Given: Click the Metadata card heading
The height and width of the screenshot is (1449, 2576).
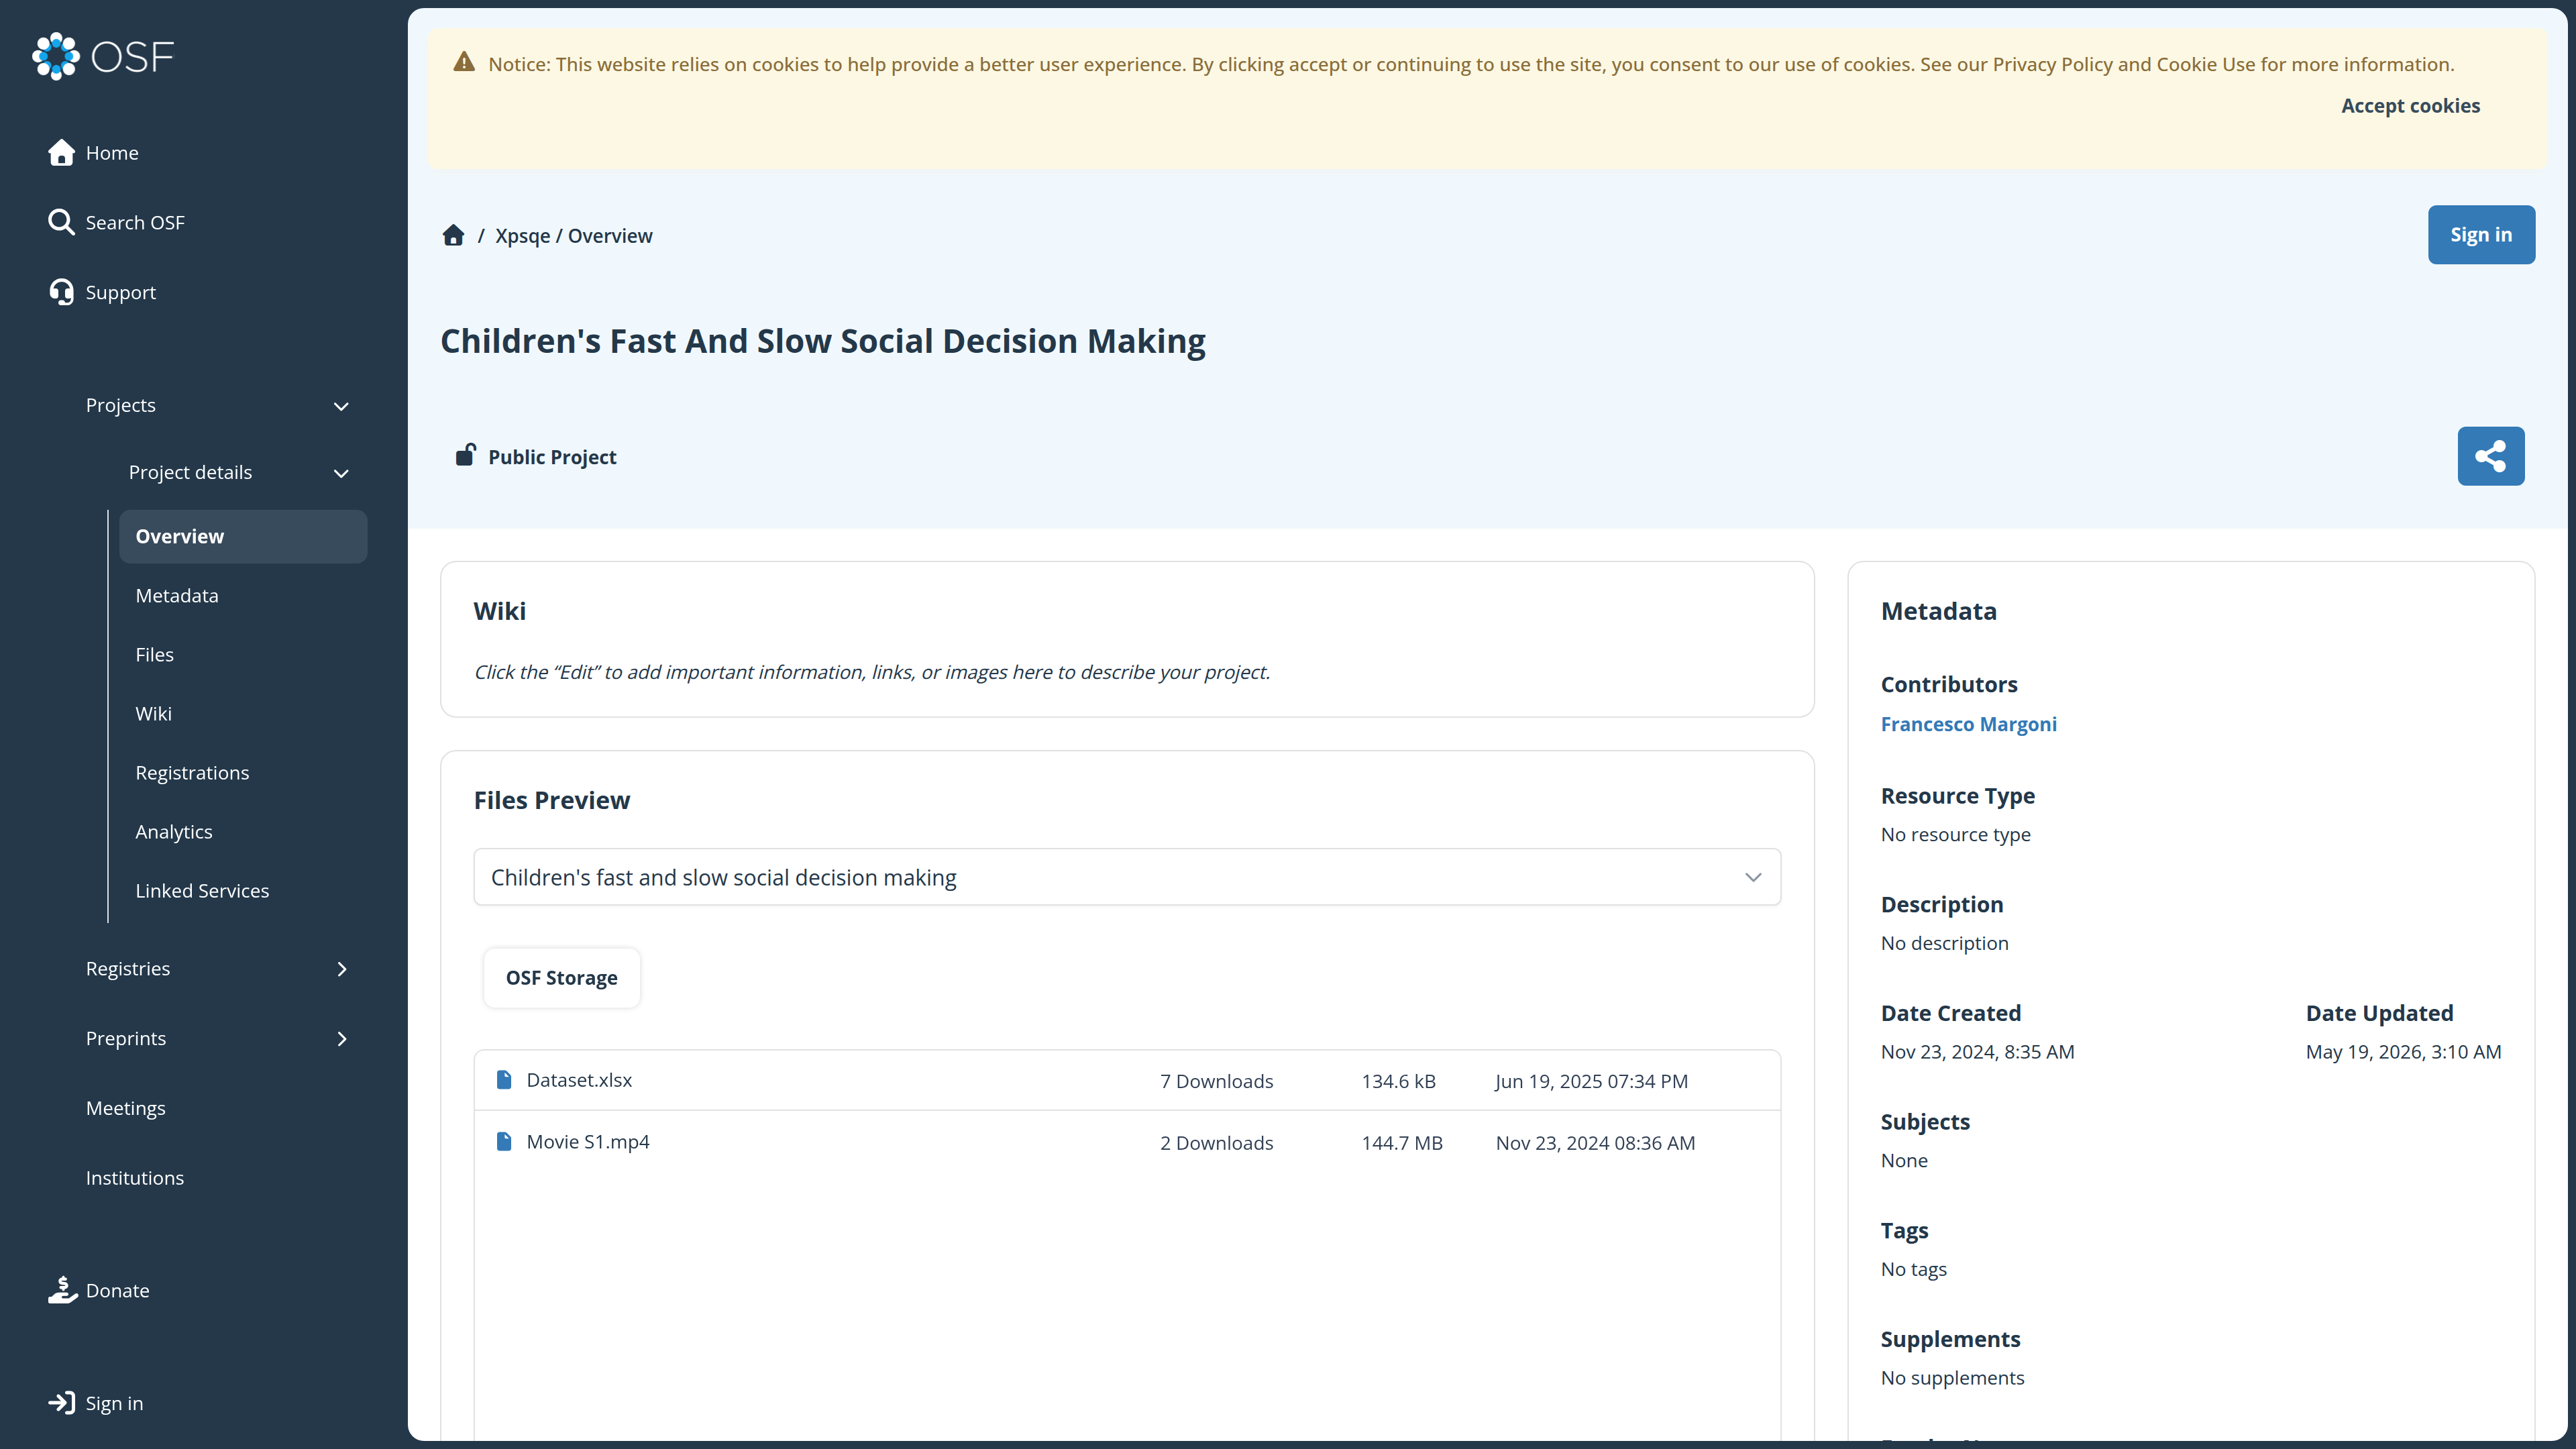Looking at the screenshot, I should [x=1938, y=611].
